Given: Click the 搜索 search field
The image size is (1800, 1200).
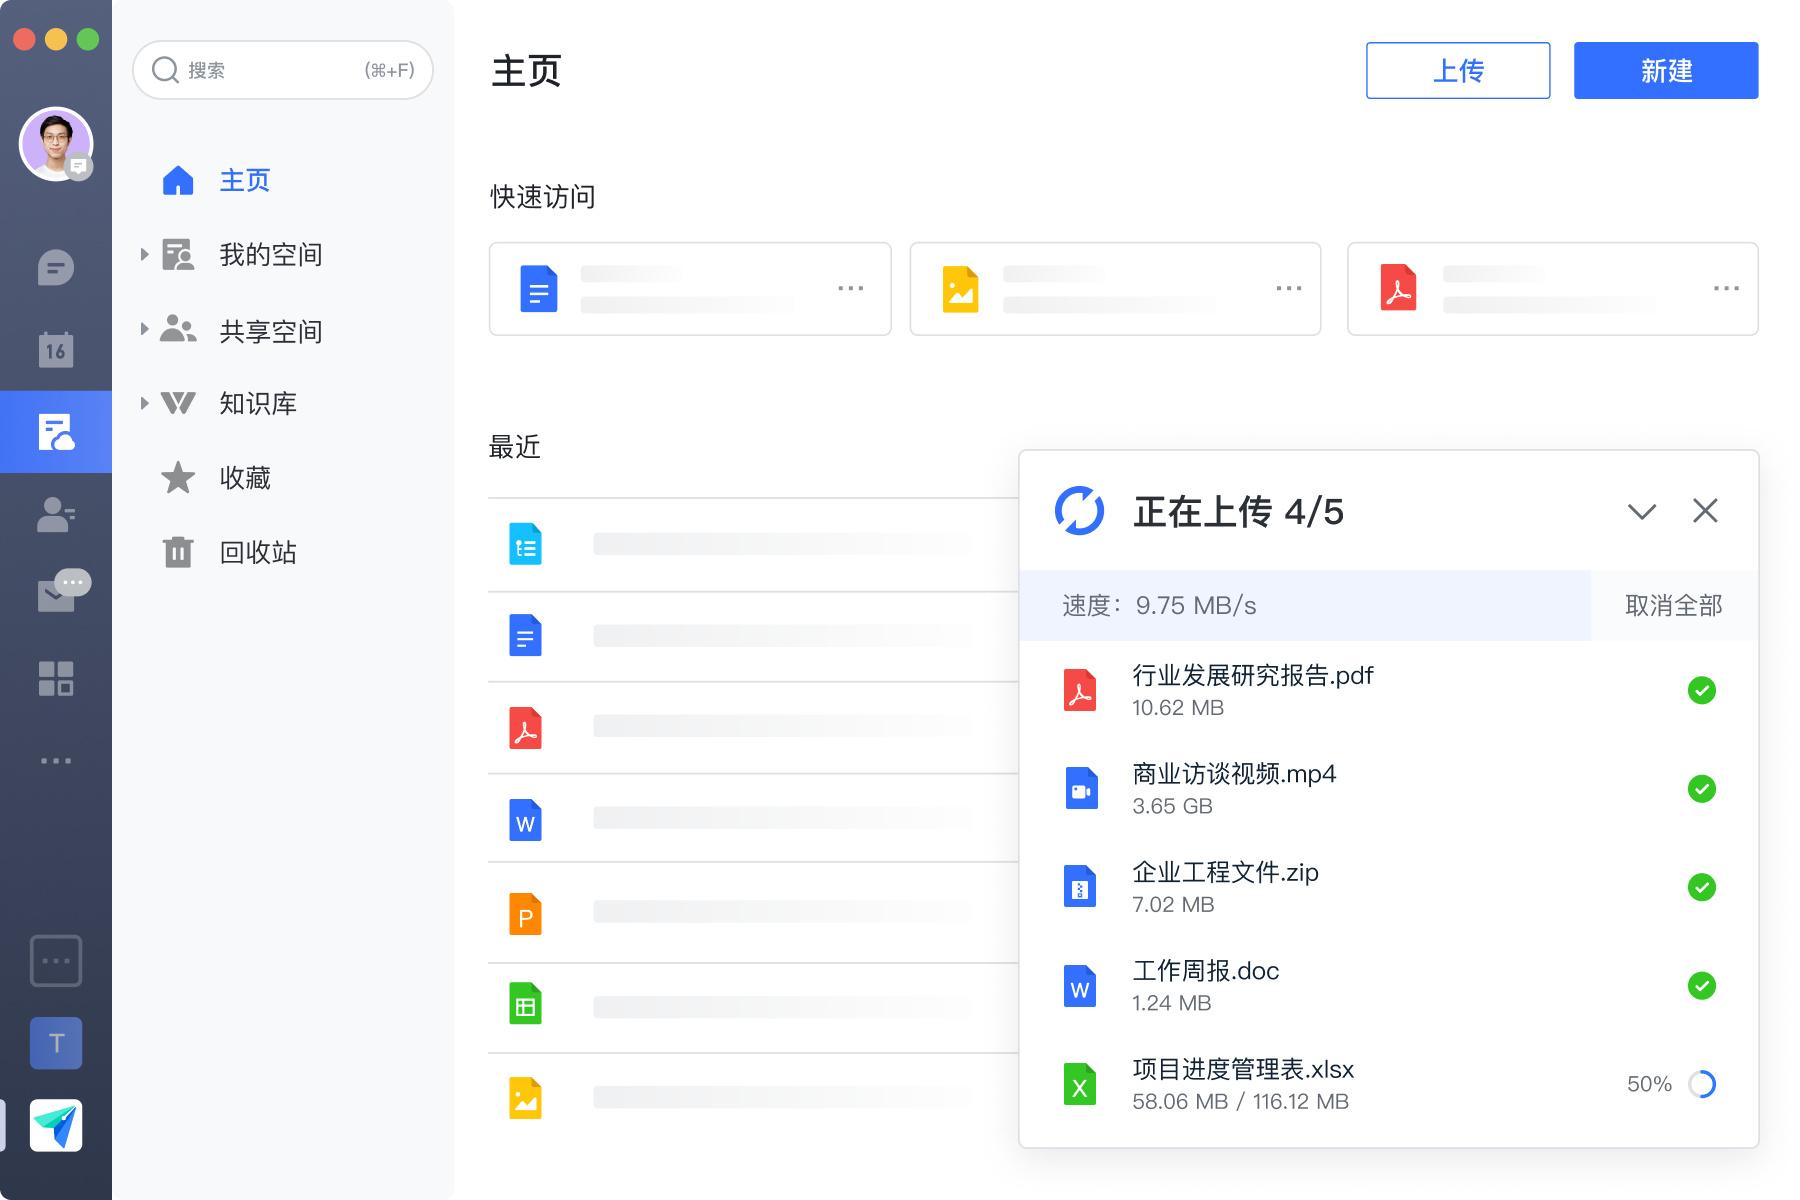Looking at the screenshot, I should (283, 70).
